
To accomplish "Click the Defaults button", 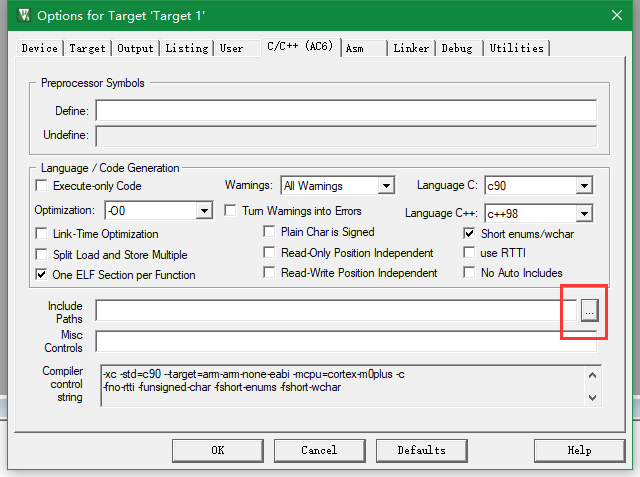I will coord(422,450).
